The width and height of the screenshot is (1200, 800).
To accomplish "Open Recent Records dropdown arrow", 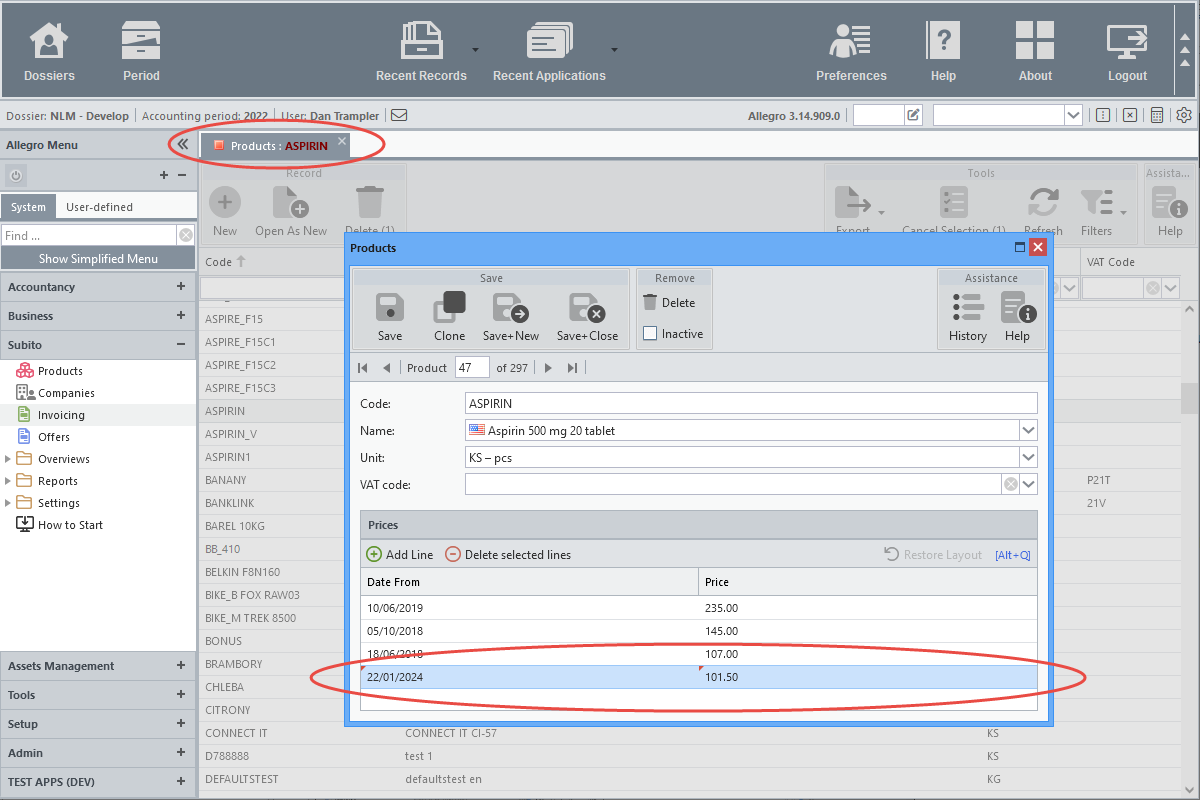I will tap(476, 48).
